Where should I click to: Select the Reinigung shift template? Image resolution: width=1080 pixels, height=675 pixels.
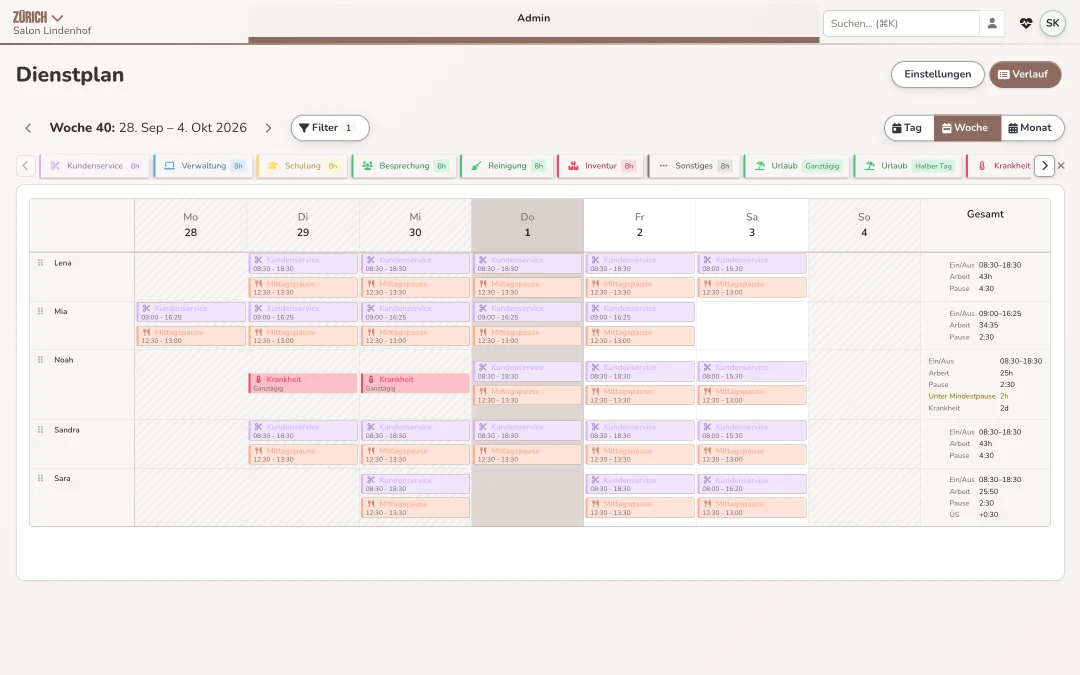click(508, 166)
